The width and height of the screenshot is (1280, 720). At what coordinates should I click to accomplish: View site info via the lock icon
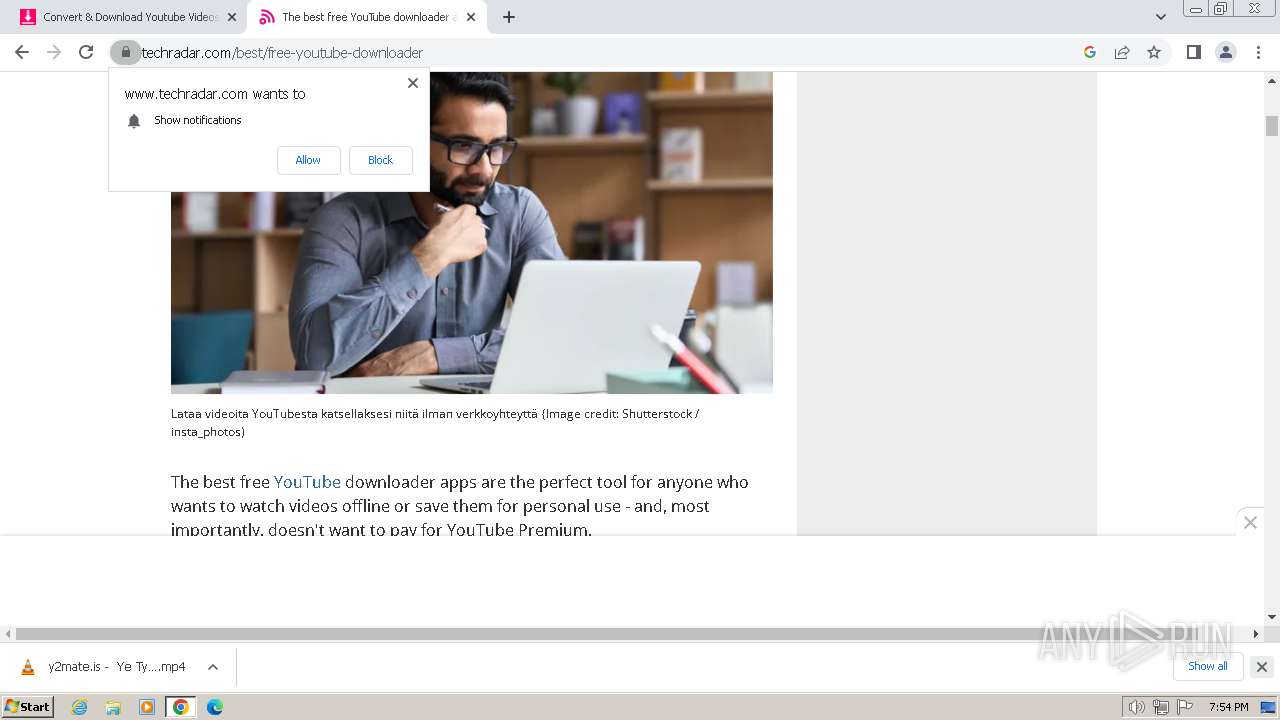pyautogui.click(x=125, y=52)
